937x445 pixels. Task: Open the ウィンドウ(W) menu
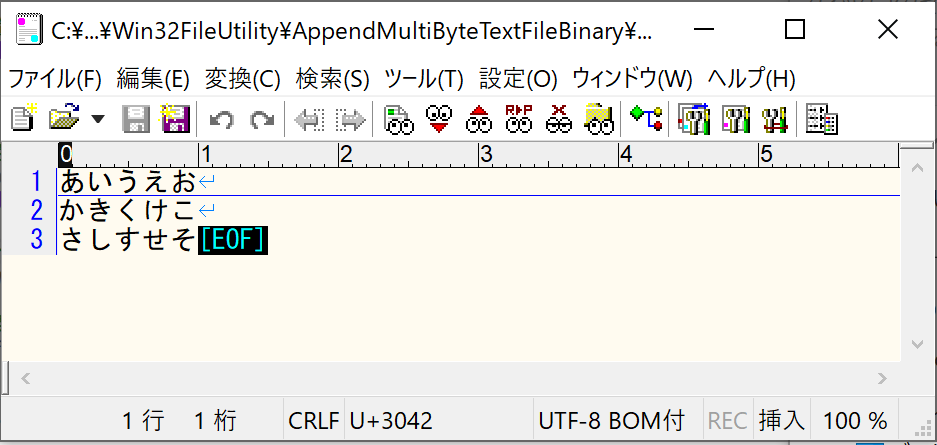[632, 79]
